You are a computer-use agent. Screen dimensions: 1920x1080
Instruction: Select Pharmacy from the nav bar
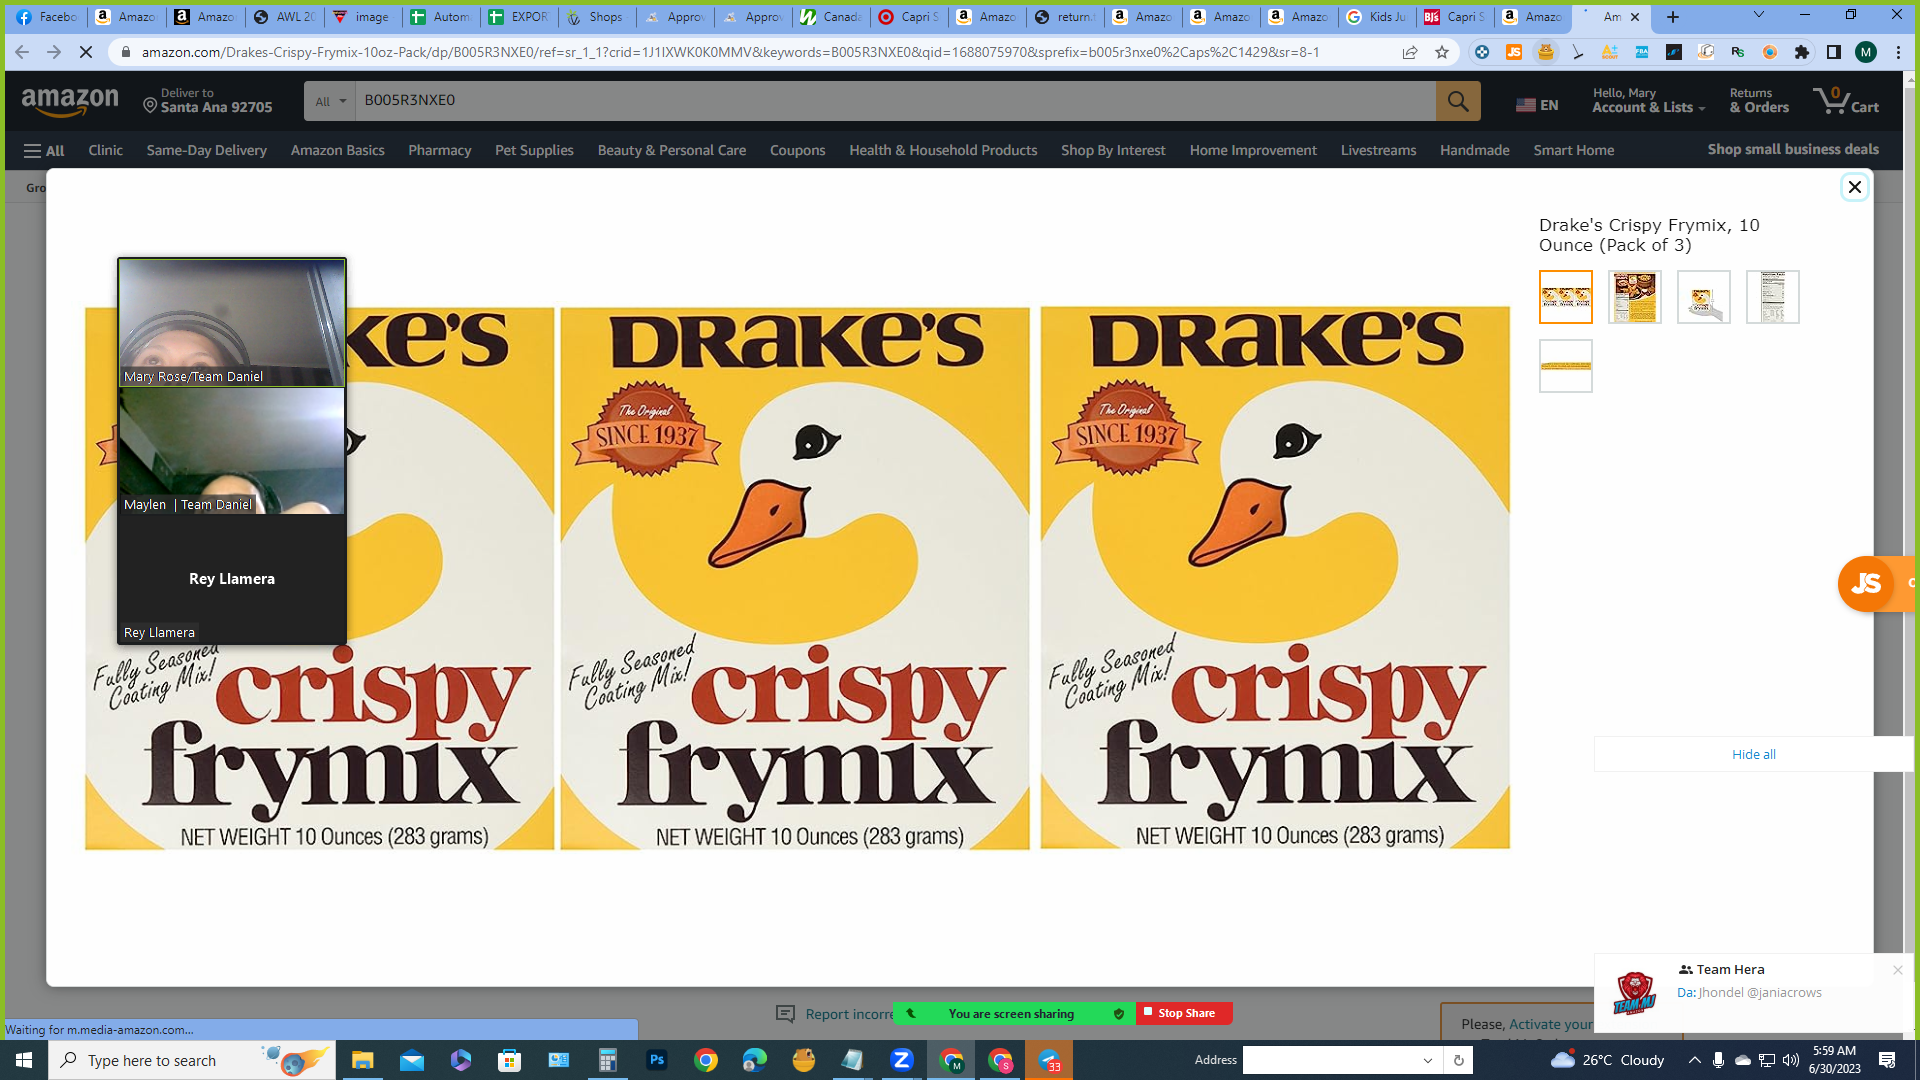click(x=439, y=150)
